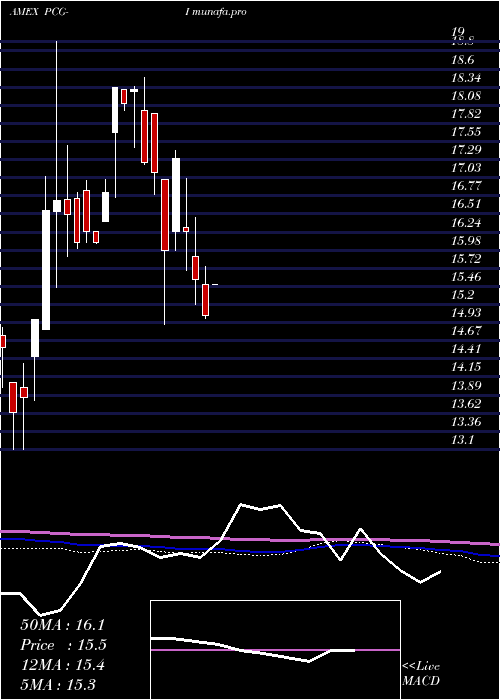Click the MACD inset chart box

pos(275,650)
